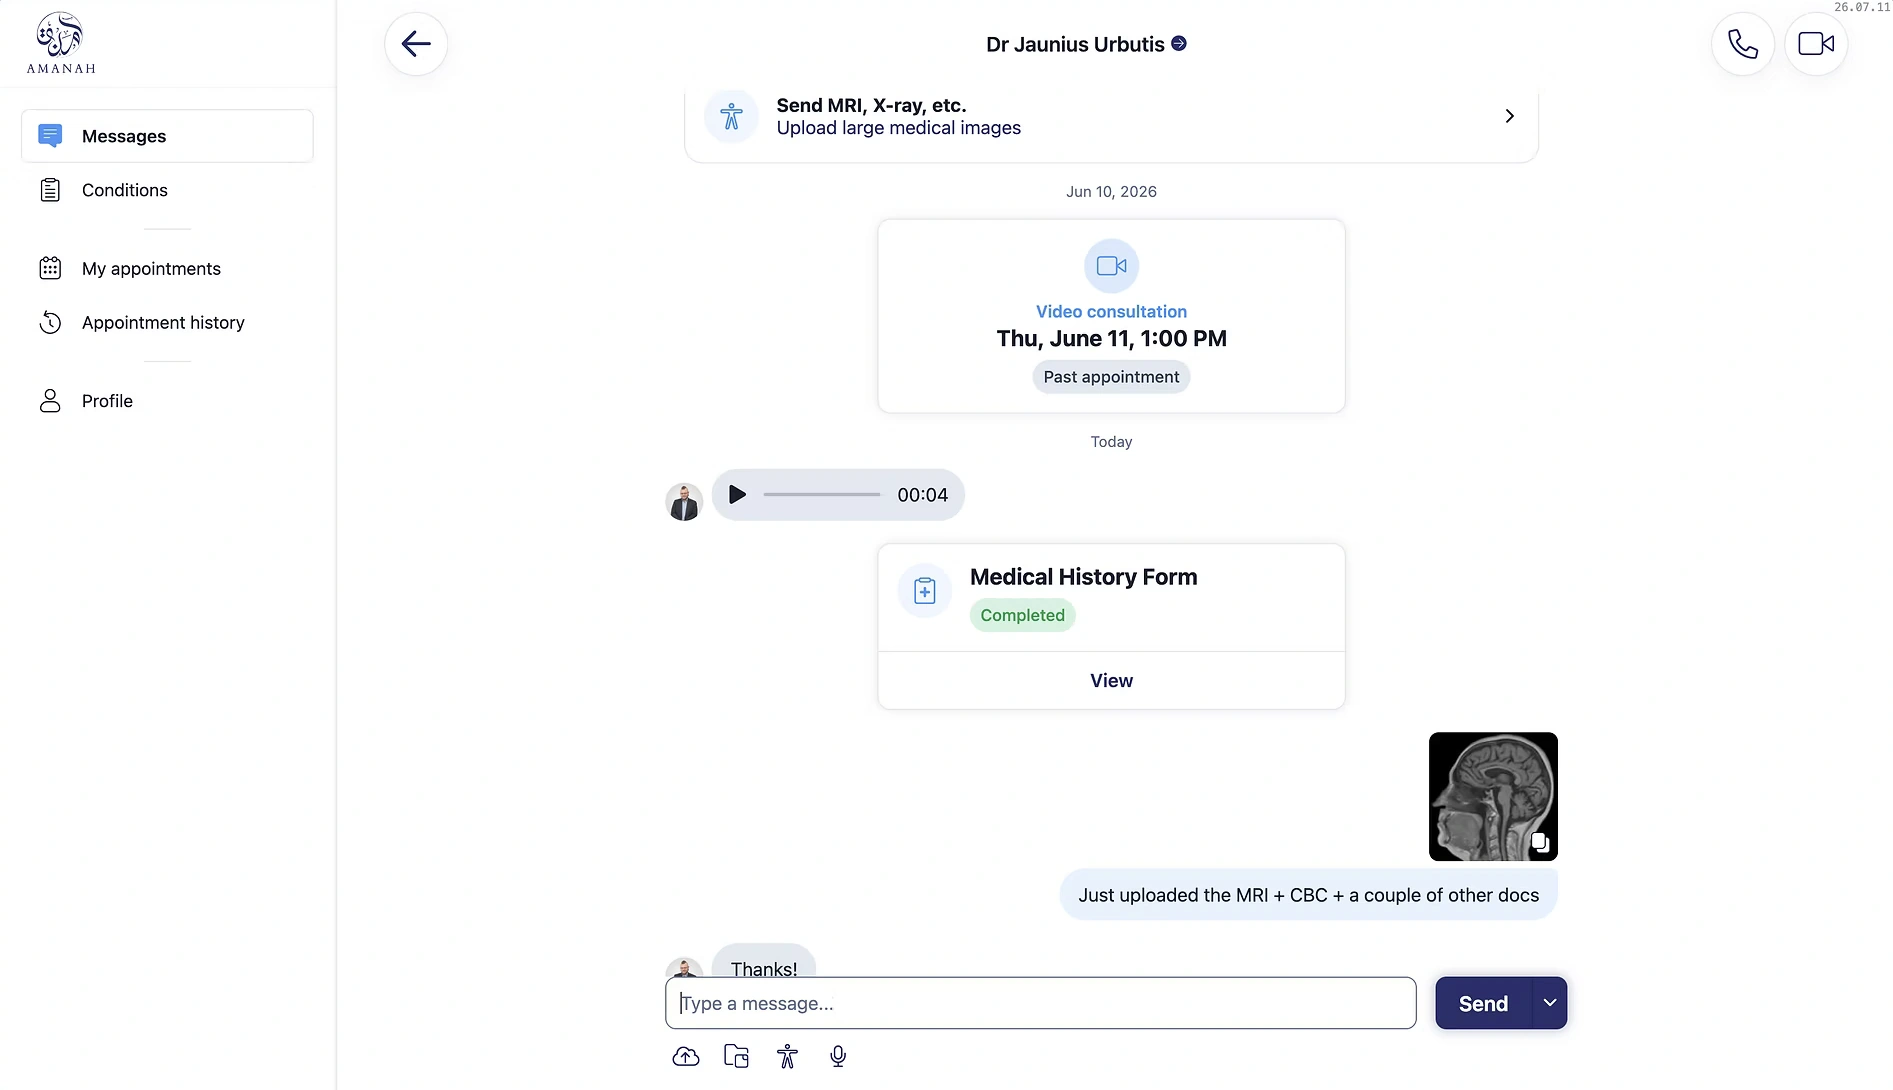
Task: Click the Past appointment badge
Action: [x=1111, y=377]
